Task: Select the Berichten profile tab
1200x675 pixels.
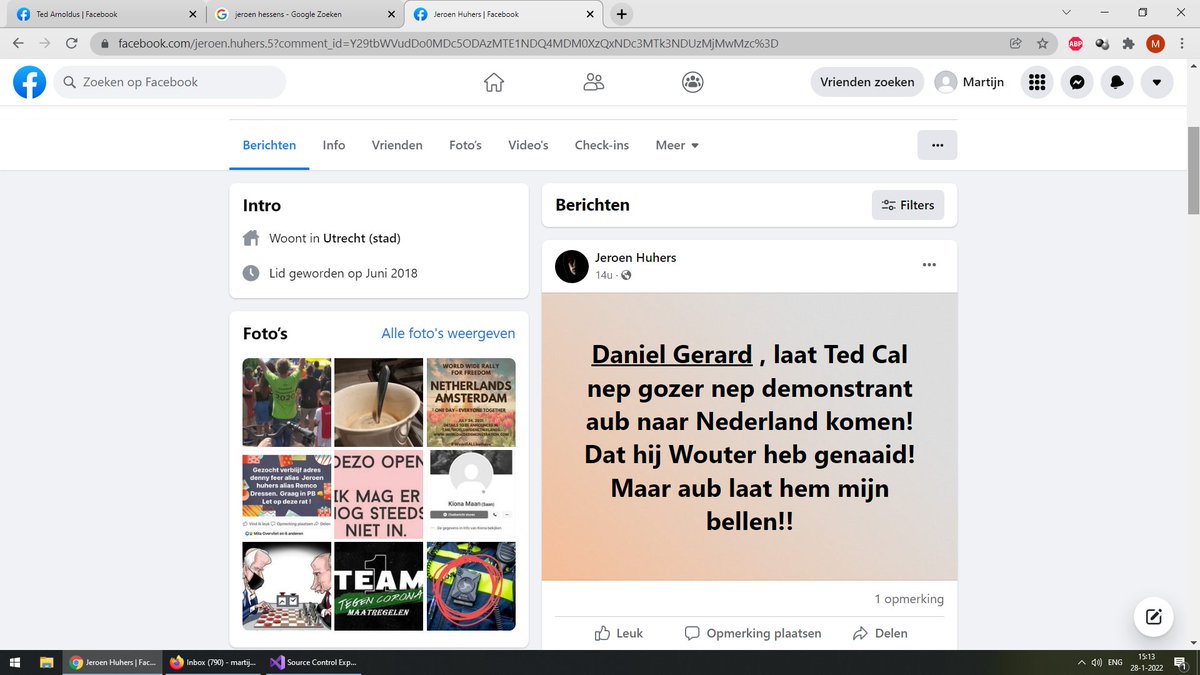Action: pyautogui.click(x=269, y=145)
